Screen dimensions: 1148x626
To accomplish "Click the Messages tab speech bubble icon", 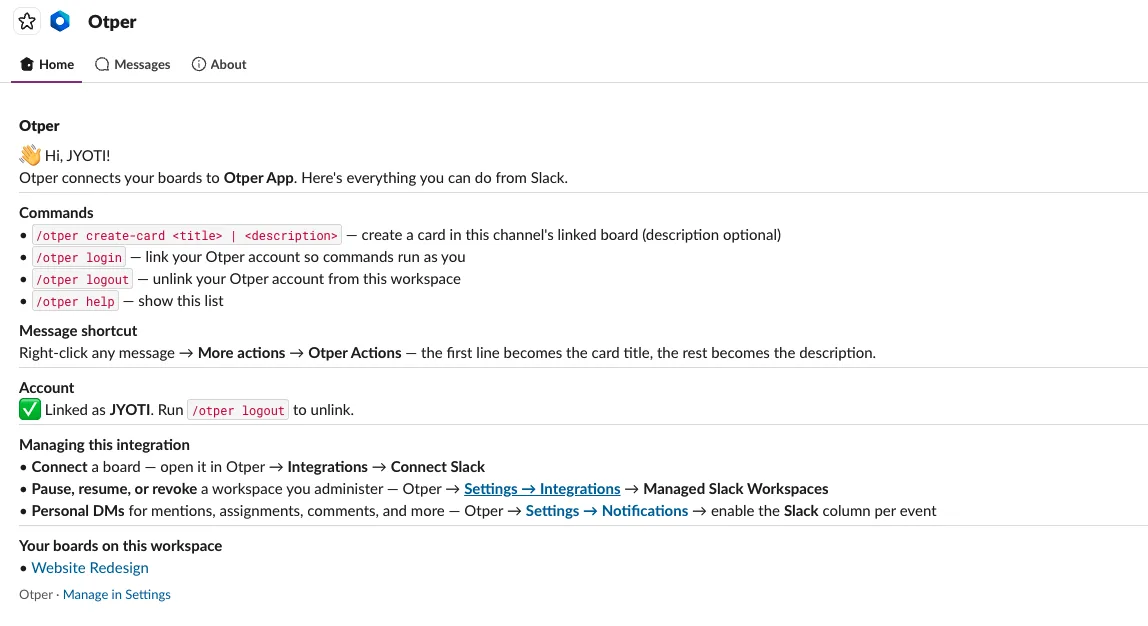I will tap(102, 64).
